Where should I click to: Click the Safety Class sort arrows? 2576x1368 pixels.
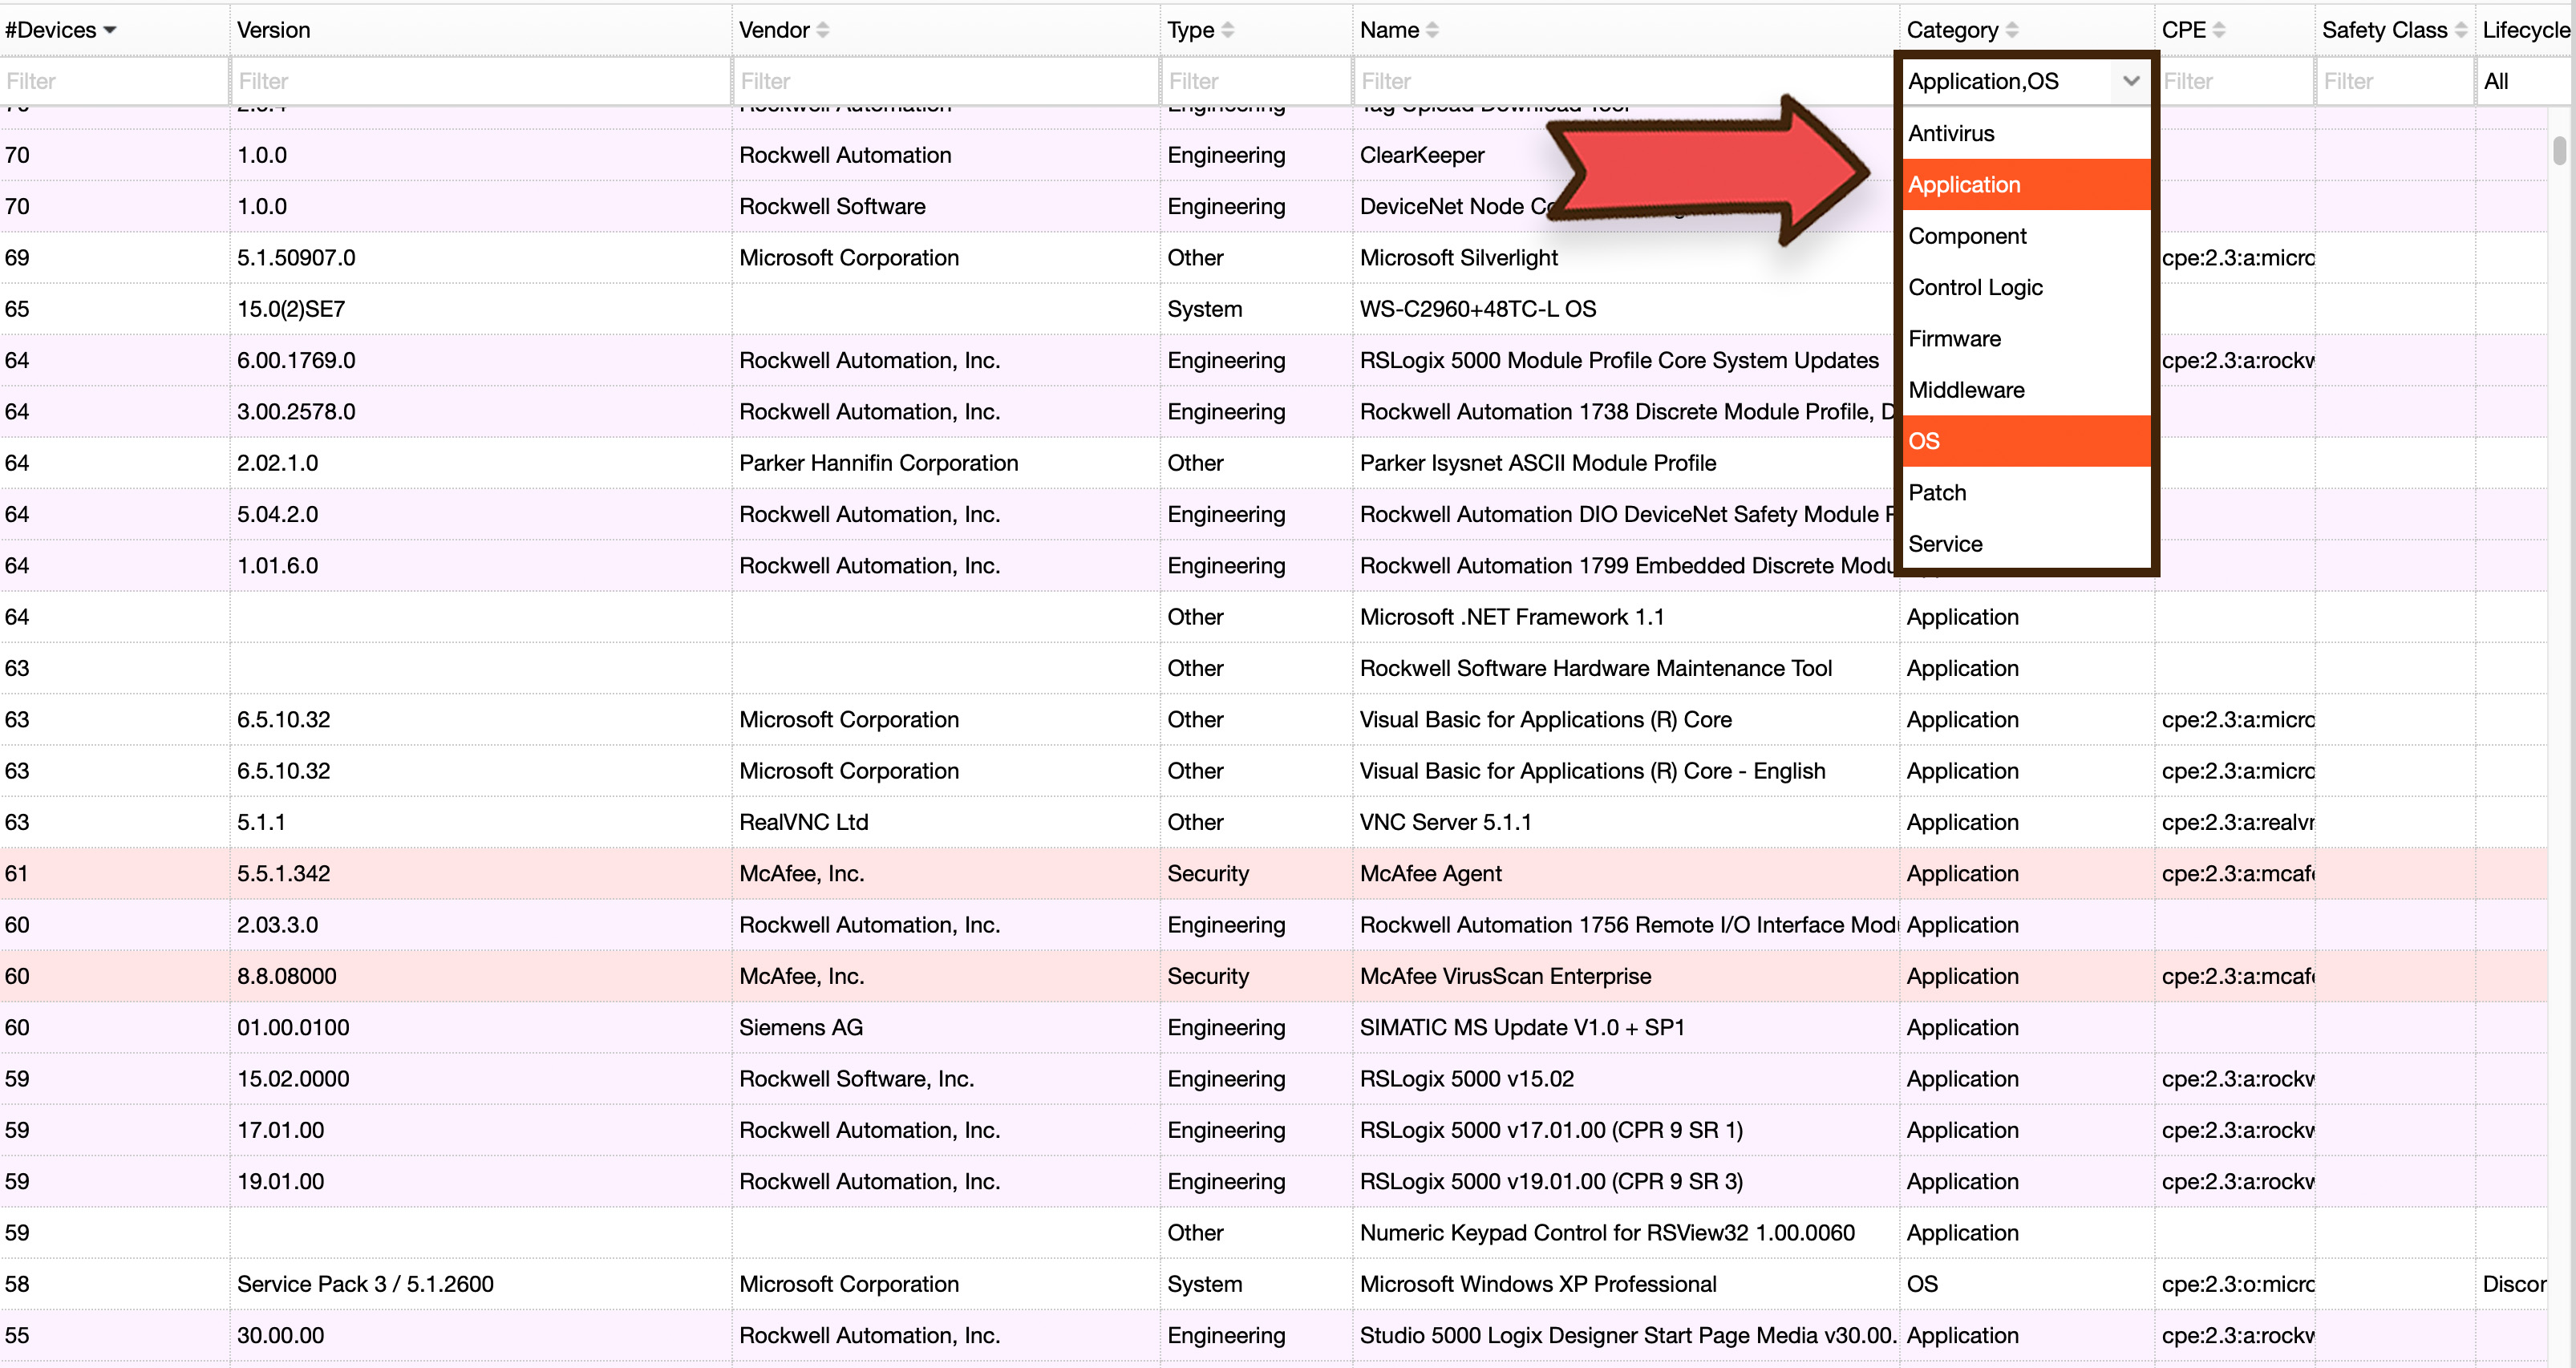[x=2460, y=30]
